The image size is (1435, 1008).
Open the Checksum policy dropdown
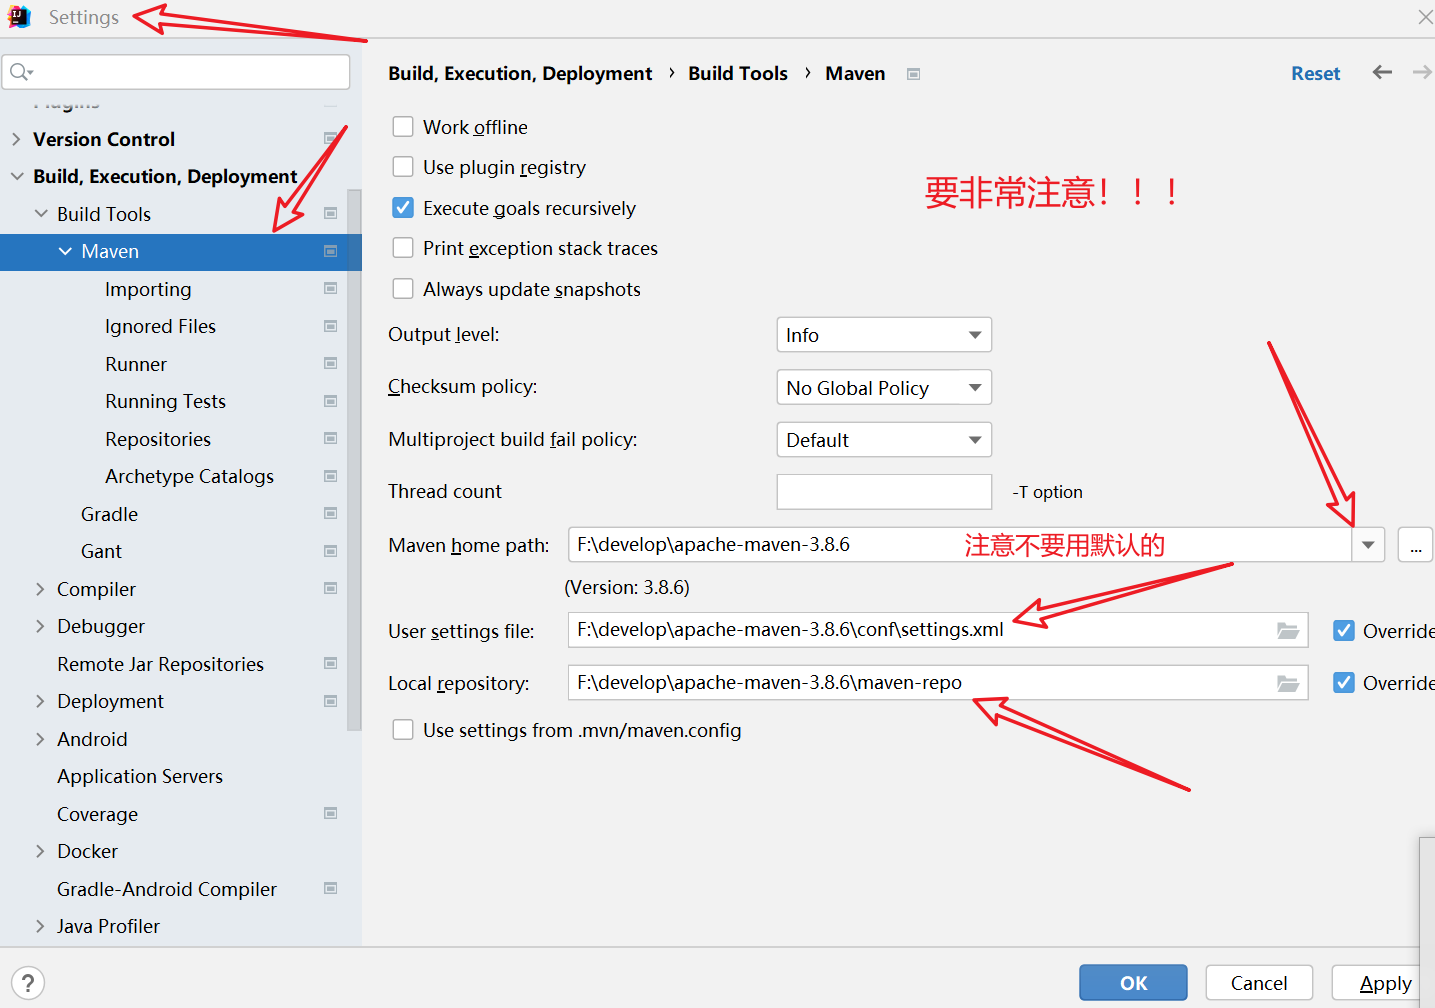coord(884,387)
